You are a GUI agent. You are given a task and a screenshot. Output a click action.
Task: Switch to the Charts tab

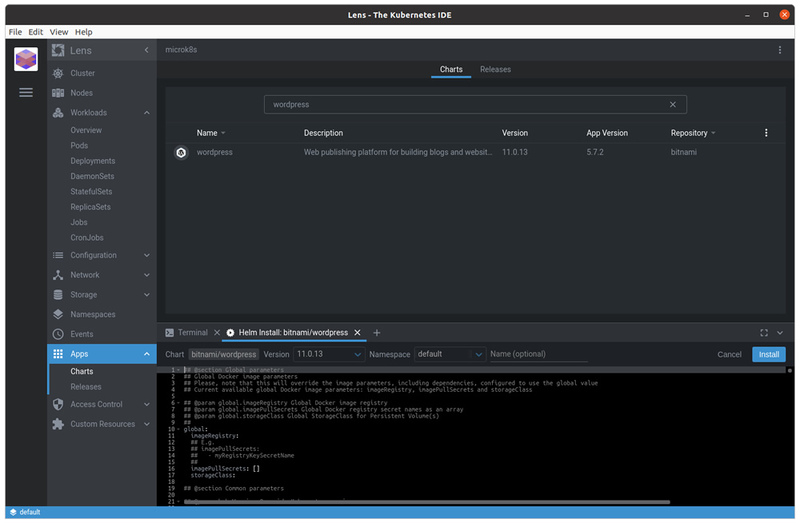451,69
